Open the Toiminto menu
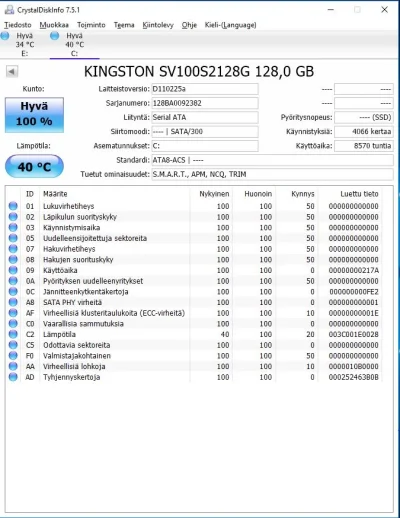The image size is (400, 518). pyautogui.click(x=91, y=25)
